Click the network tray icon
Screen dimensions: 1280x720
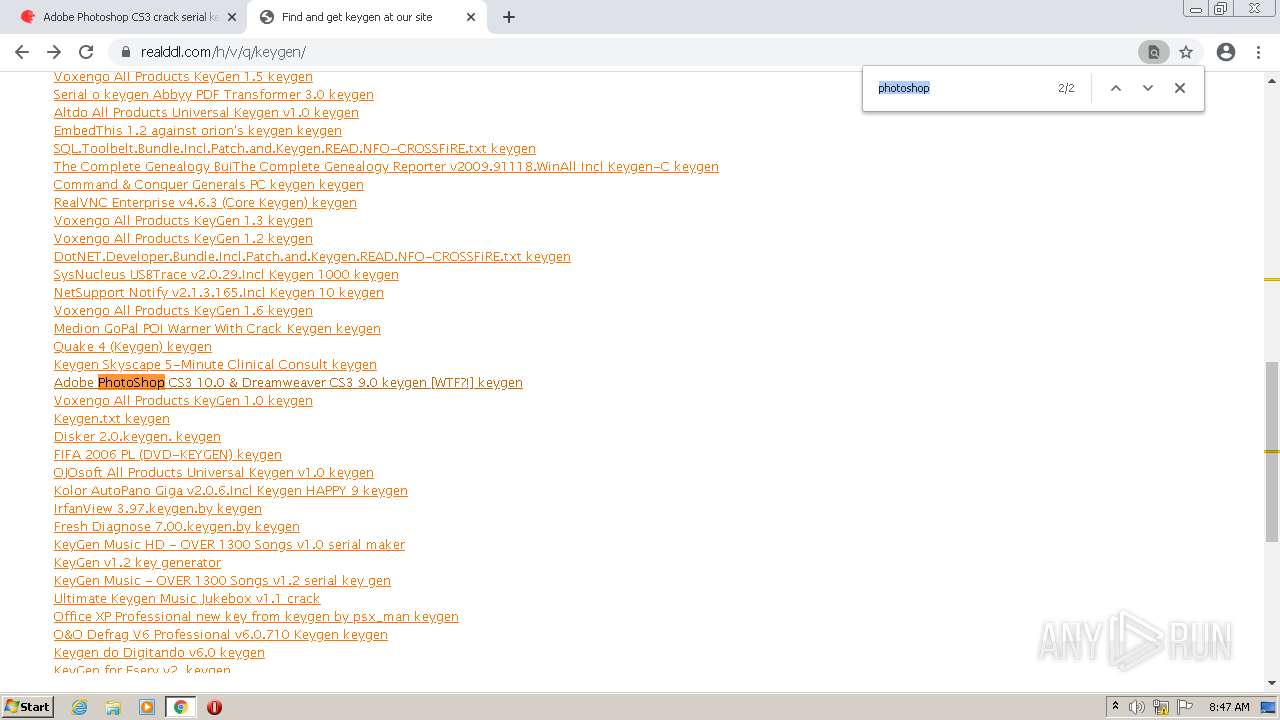(1161, 707)
